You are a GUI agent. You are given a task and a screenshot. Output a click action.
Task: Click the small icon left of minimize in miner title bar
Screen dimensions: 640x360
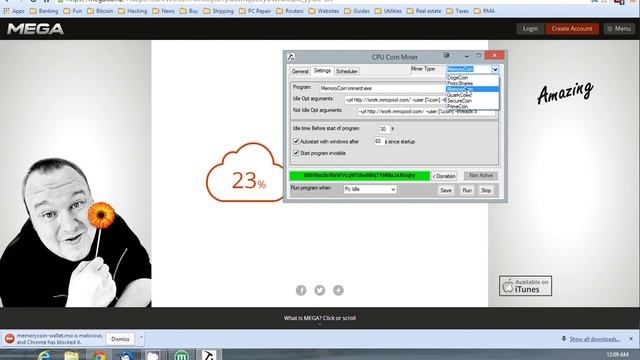point(447,55)
